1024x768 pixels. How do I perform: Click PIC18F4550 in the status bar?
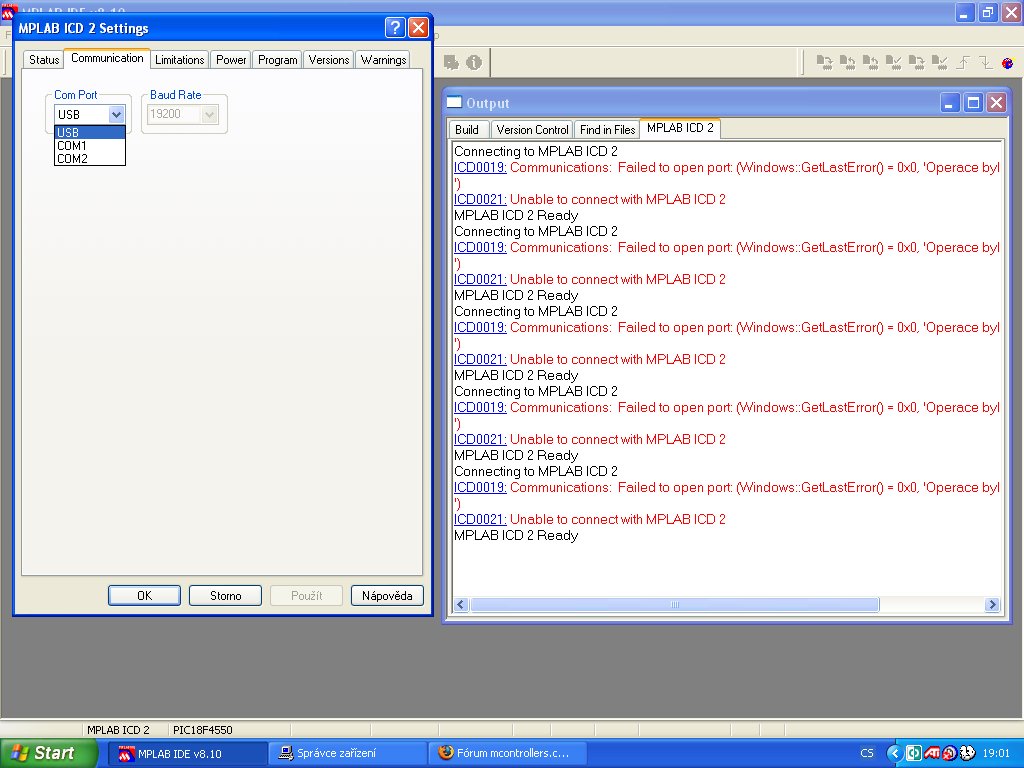[202, 730]
